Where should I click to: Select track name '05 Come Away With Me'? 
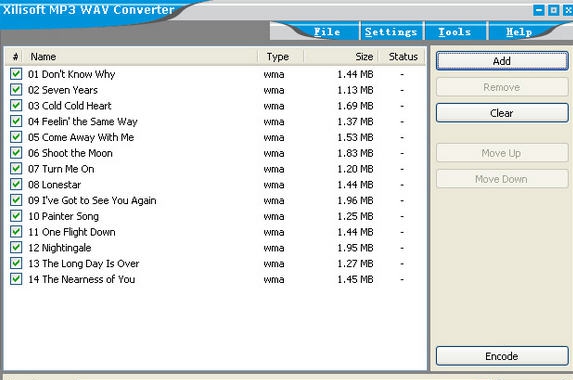[81, 137]
